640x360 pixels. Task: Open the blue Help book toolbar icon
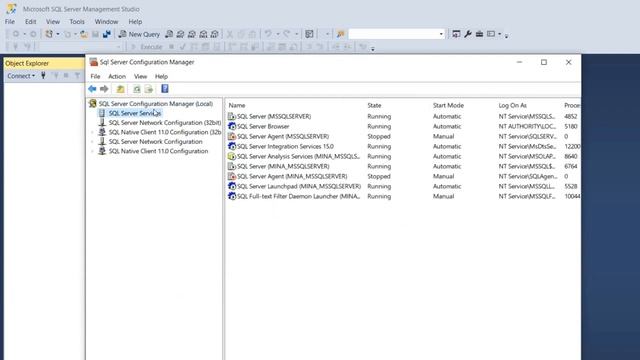click(x=165, y=89)
